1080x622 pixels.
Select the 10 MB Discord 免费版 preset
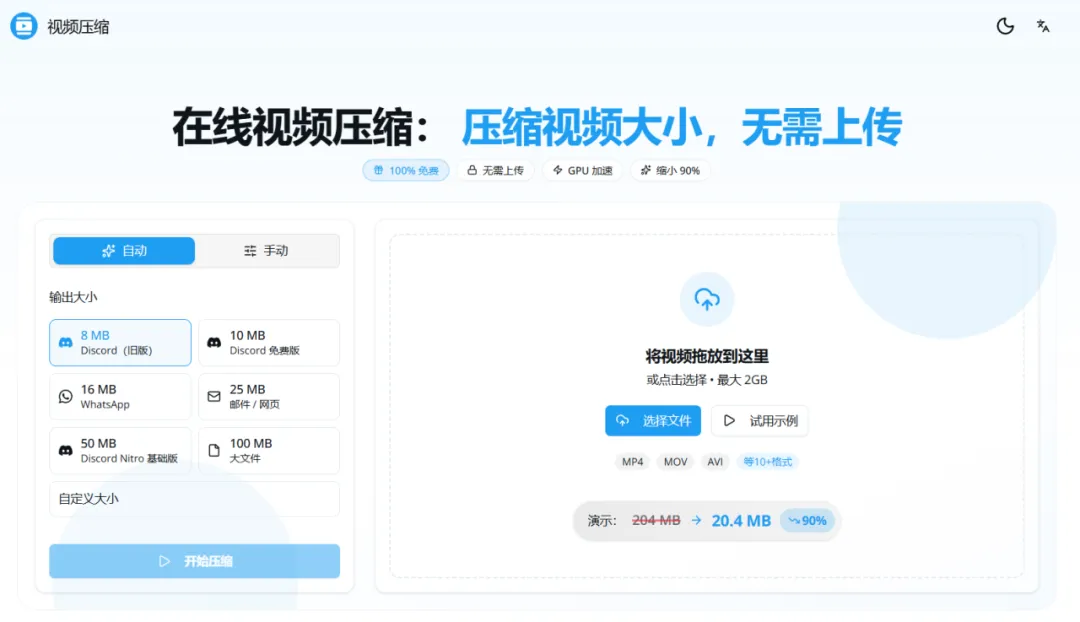pyautogui.click(x=269, y=342)
